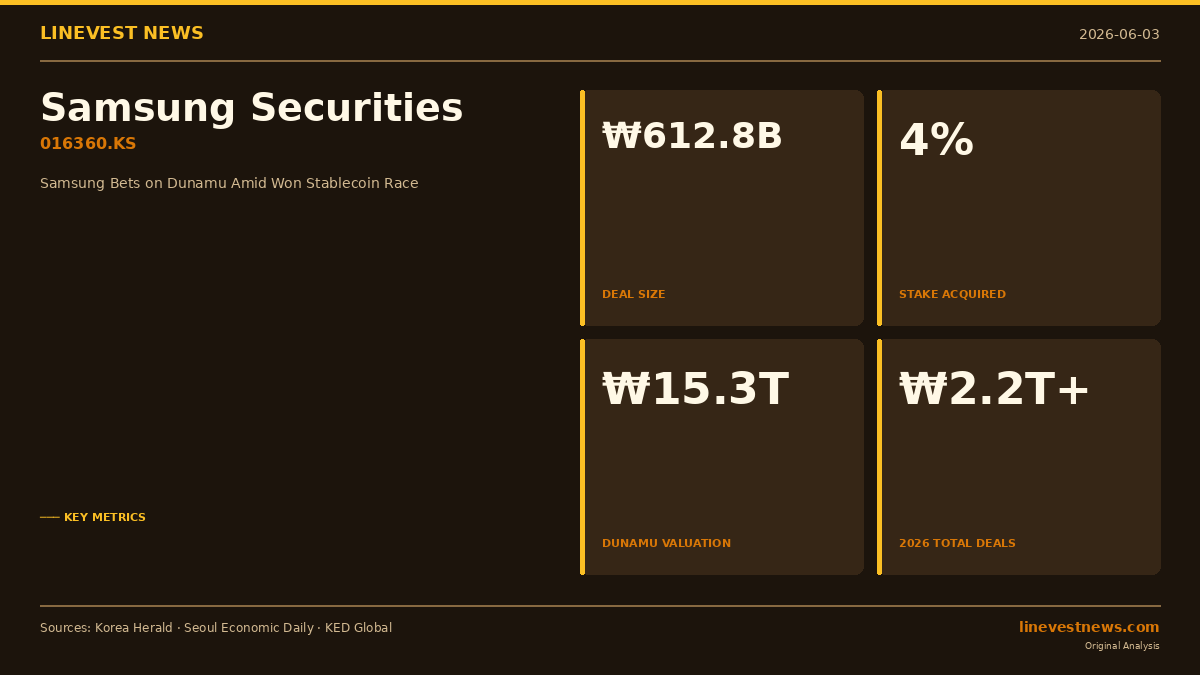Click the 2026 TOTAL DEALS label
Image resolution: width=1200 pixels, height=675 pixels.
click(957, 544)
